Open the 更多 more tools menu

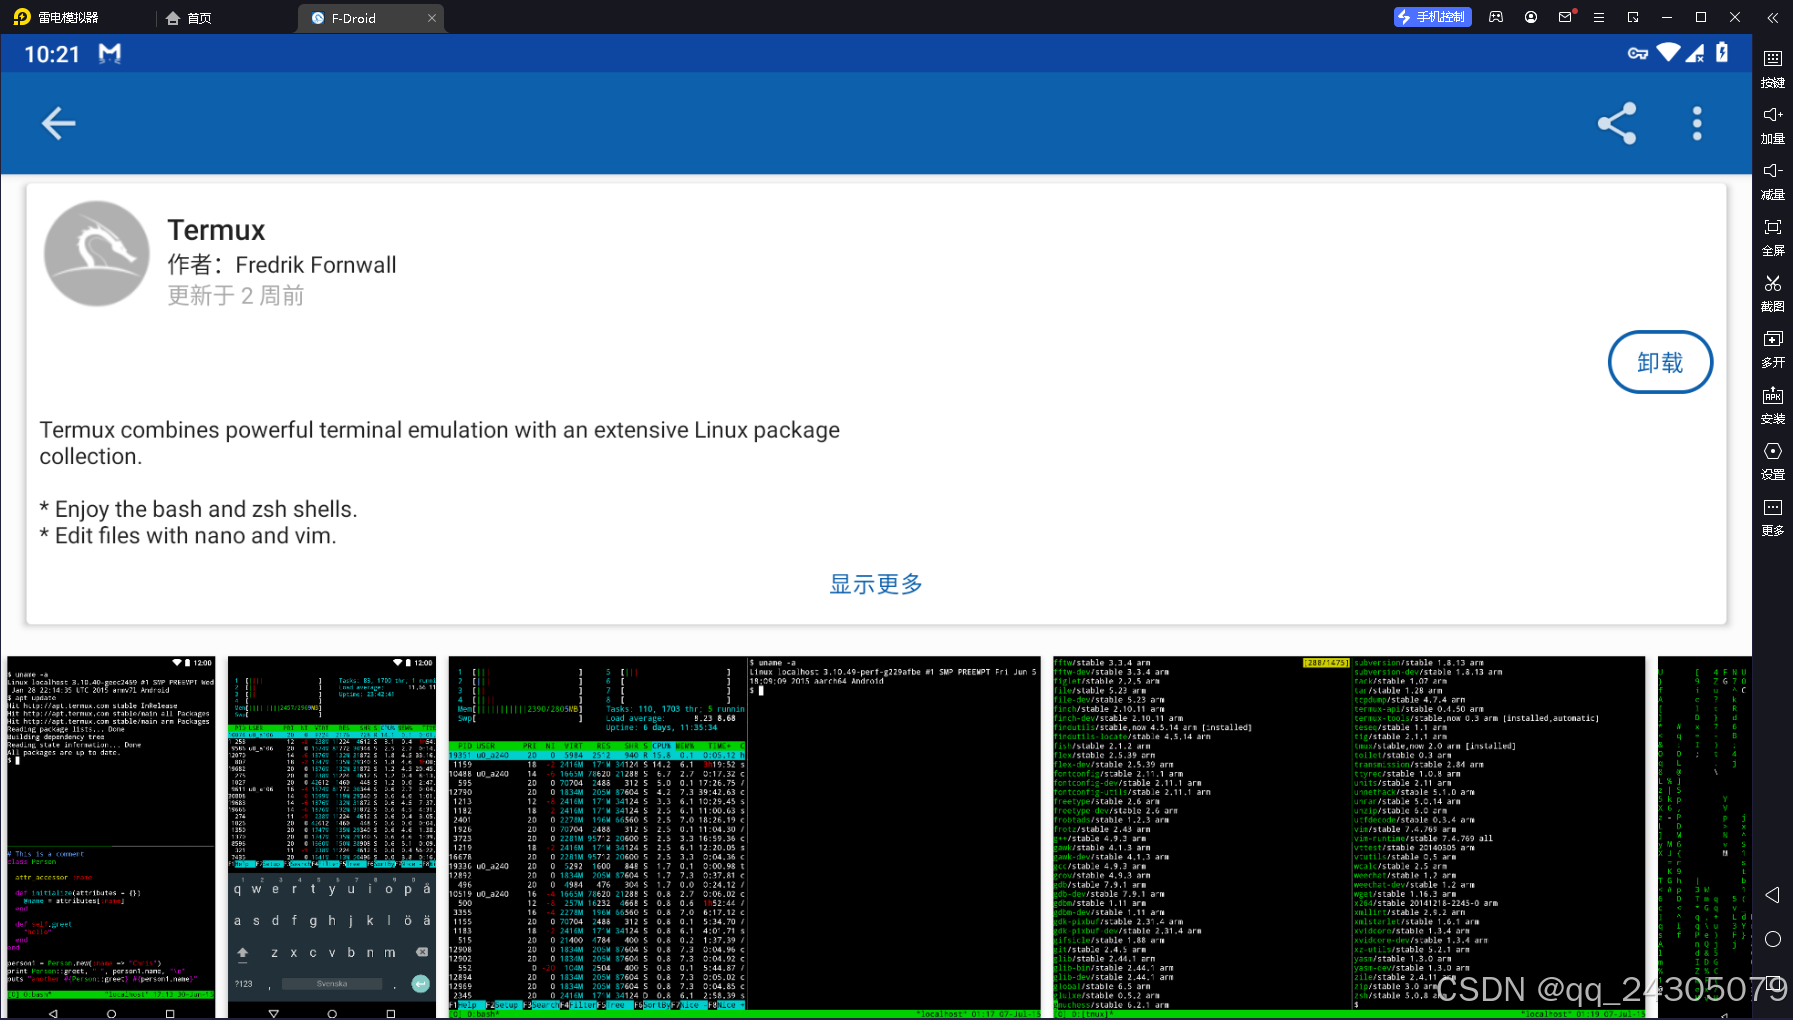point(1773,516)
